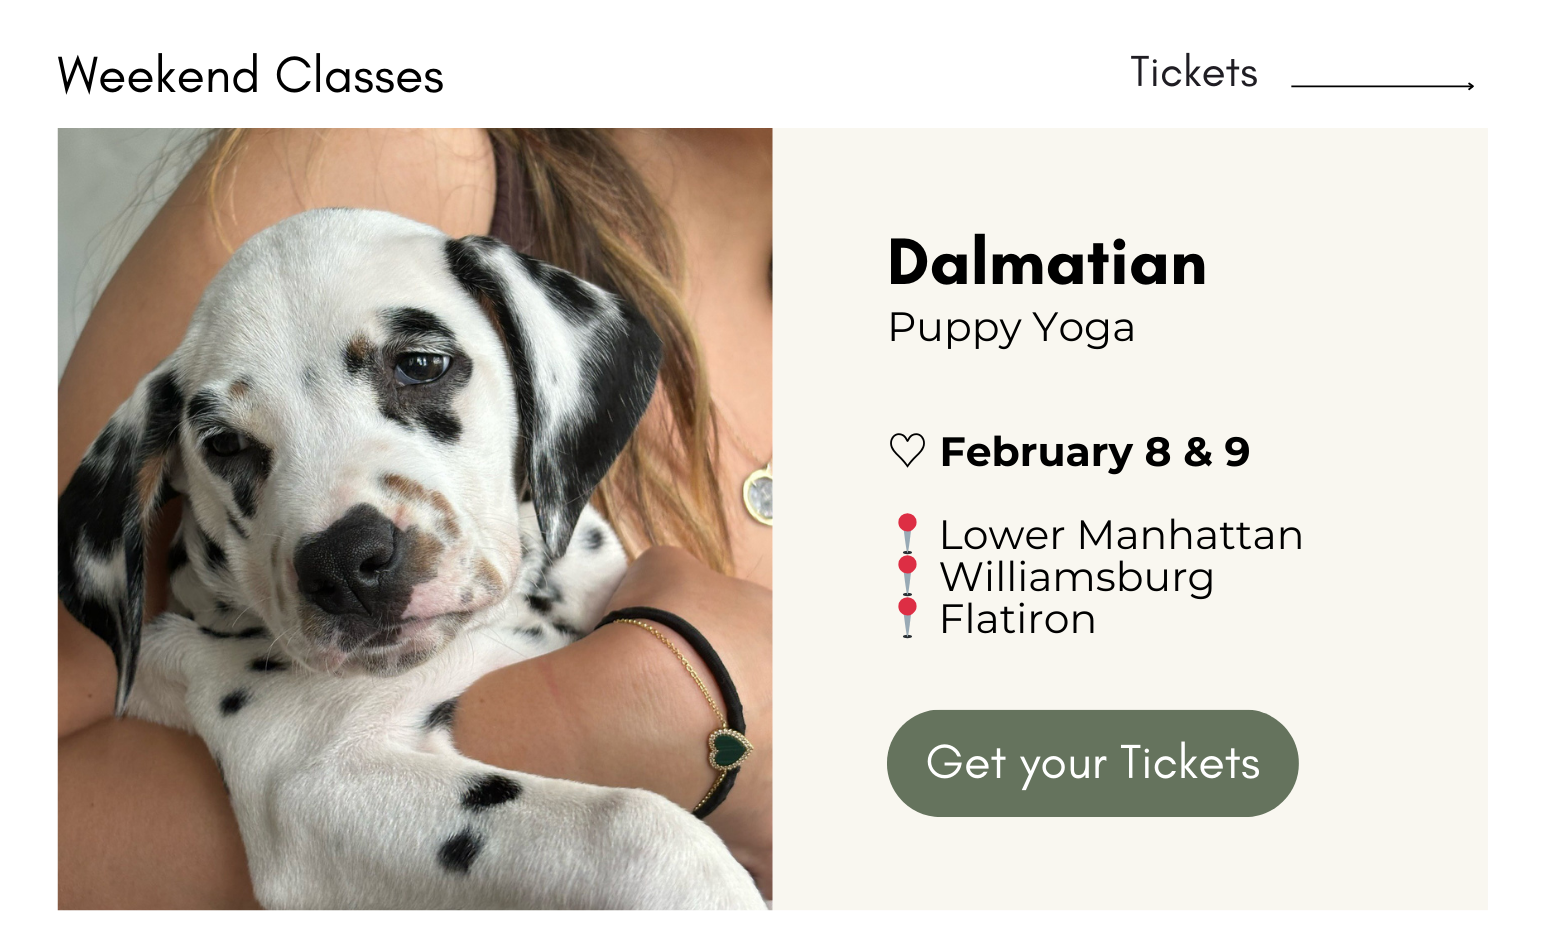
Task: Choose the Williamsburg location
Action: click(1077, 578)
